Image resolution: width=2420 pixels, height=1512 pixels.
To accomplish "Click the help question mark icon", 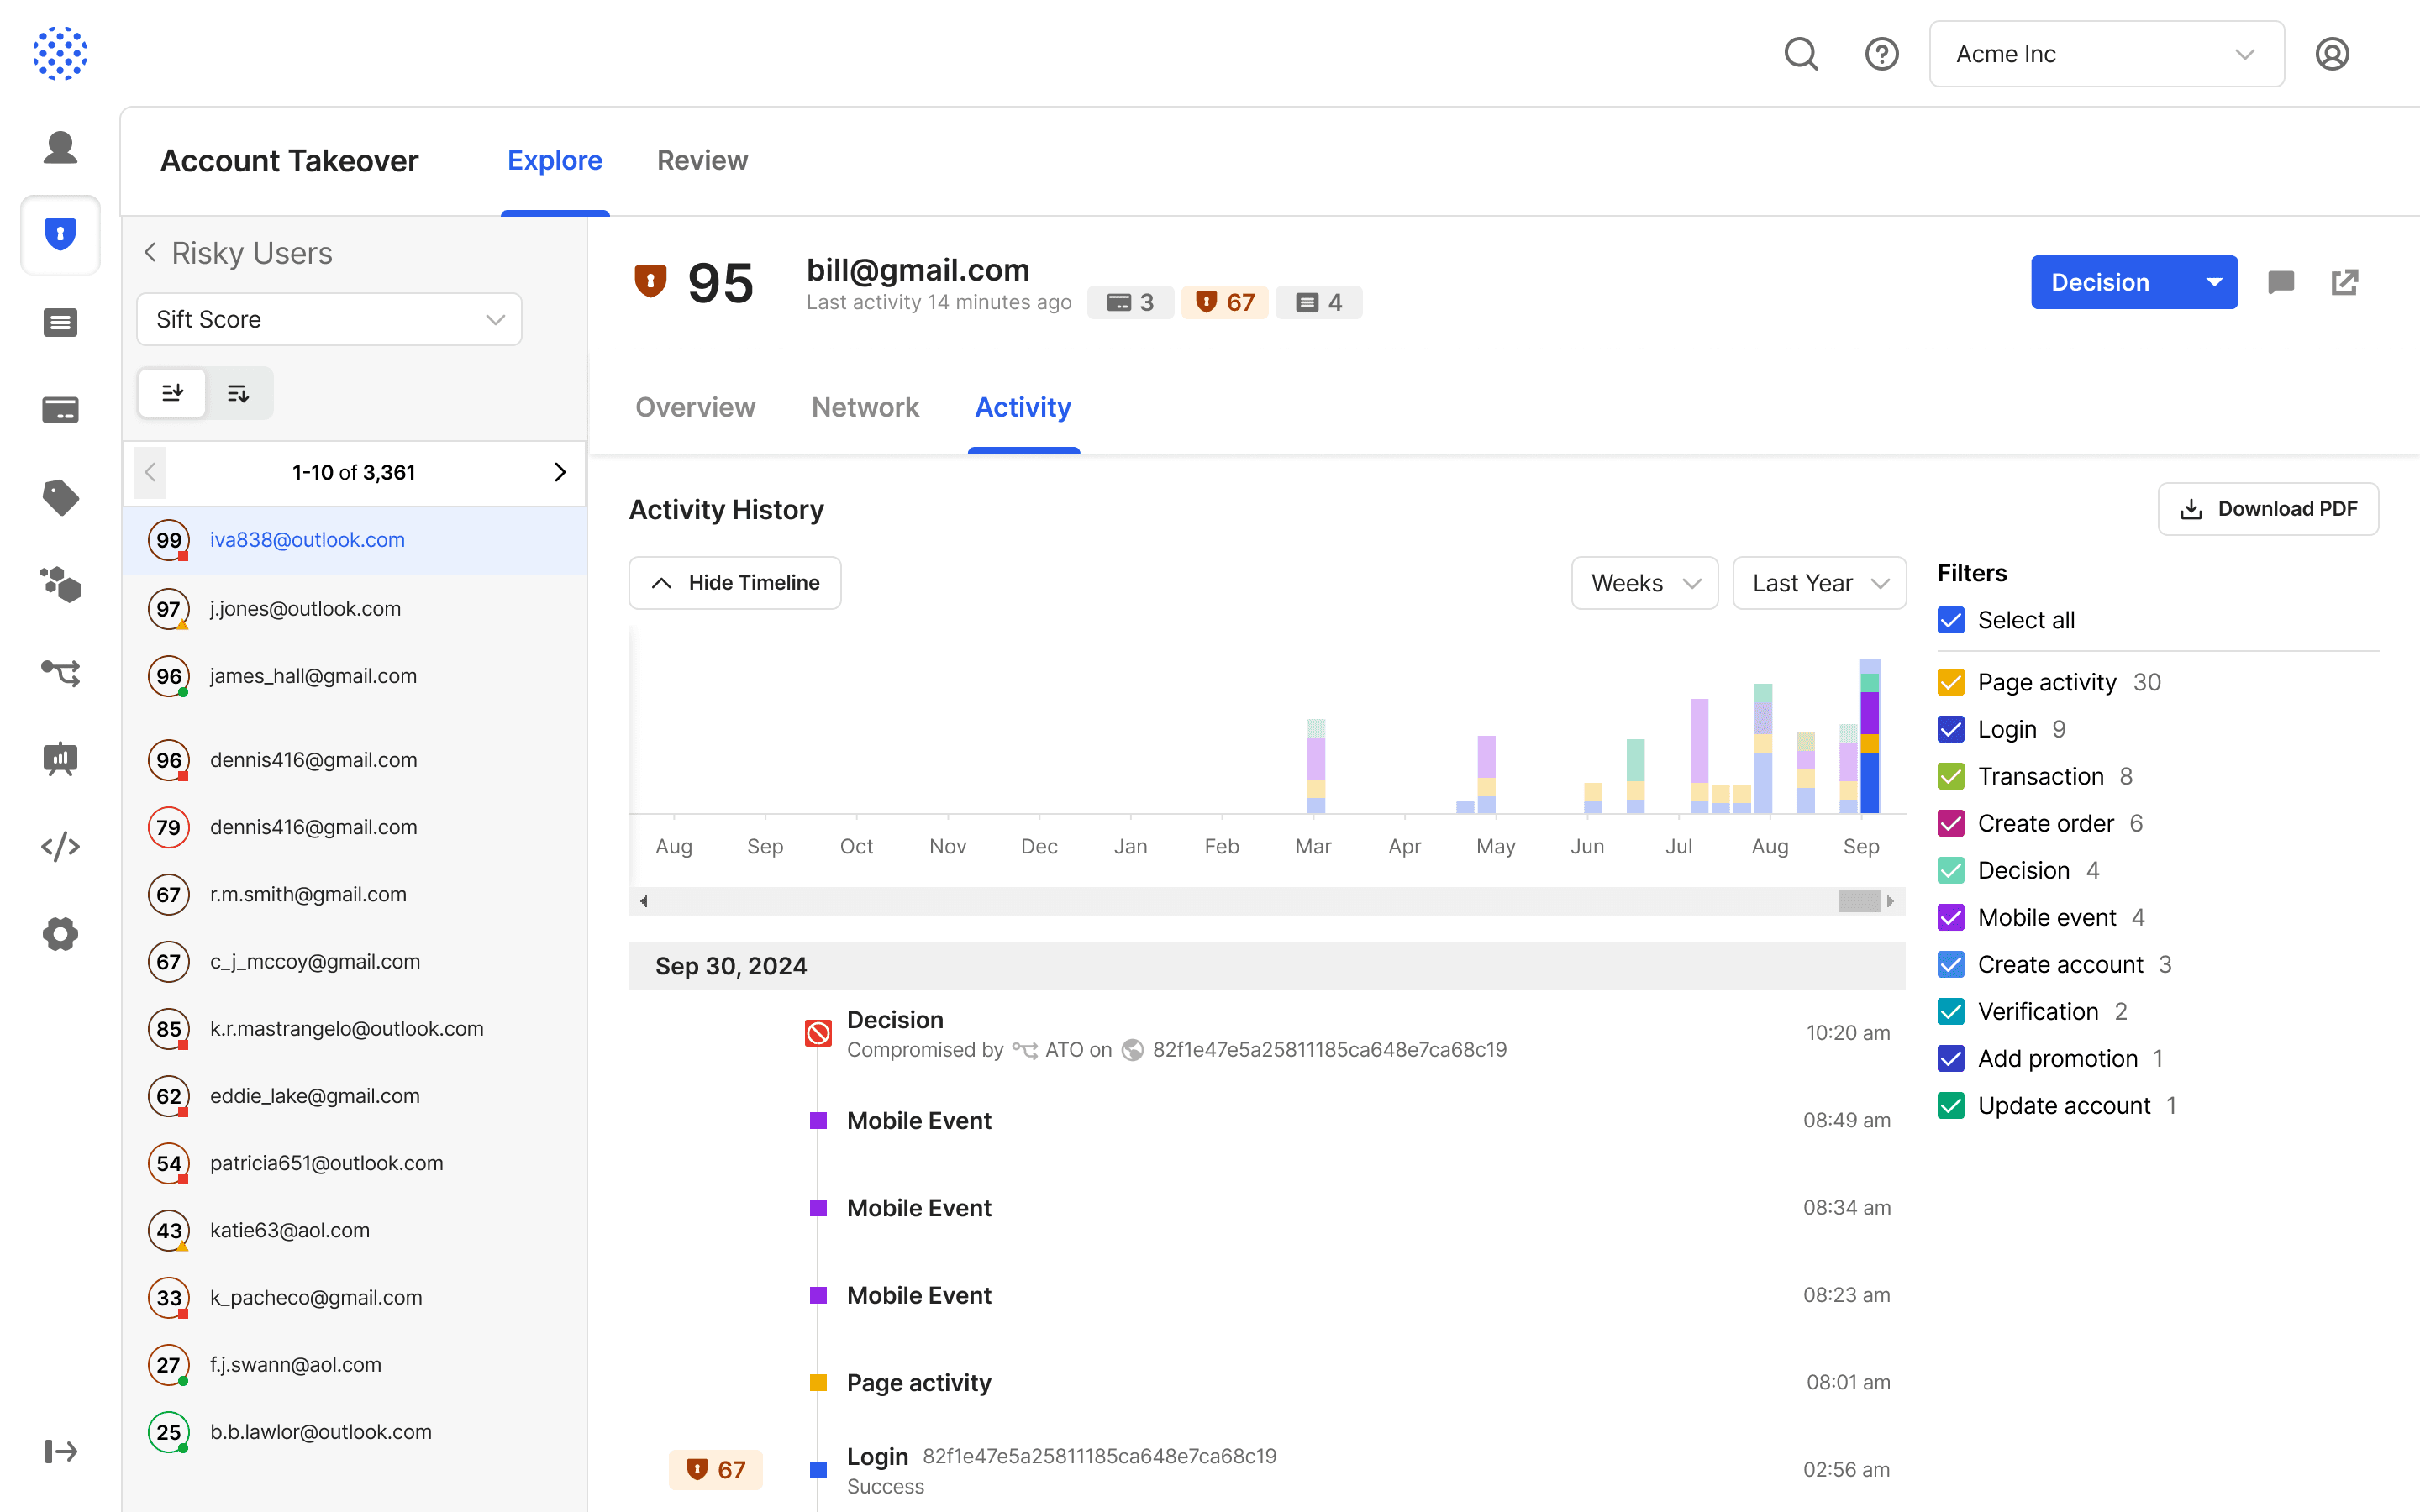I will coord(1881,54).
